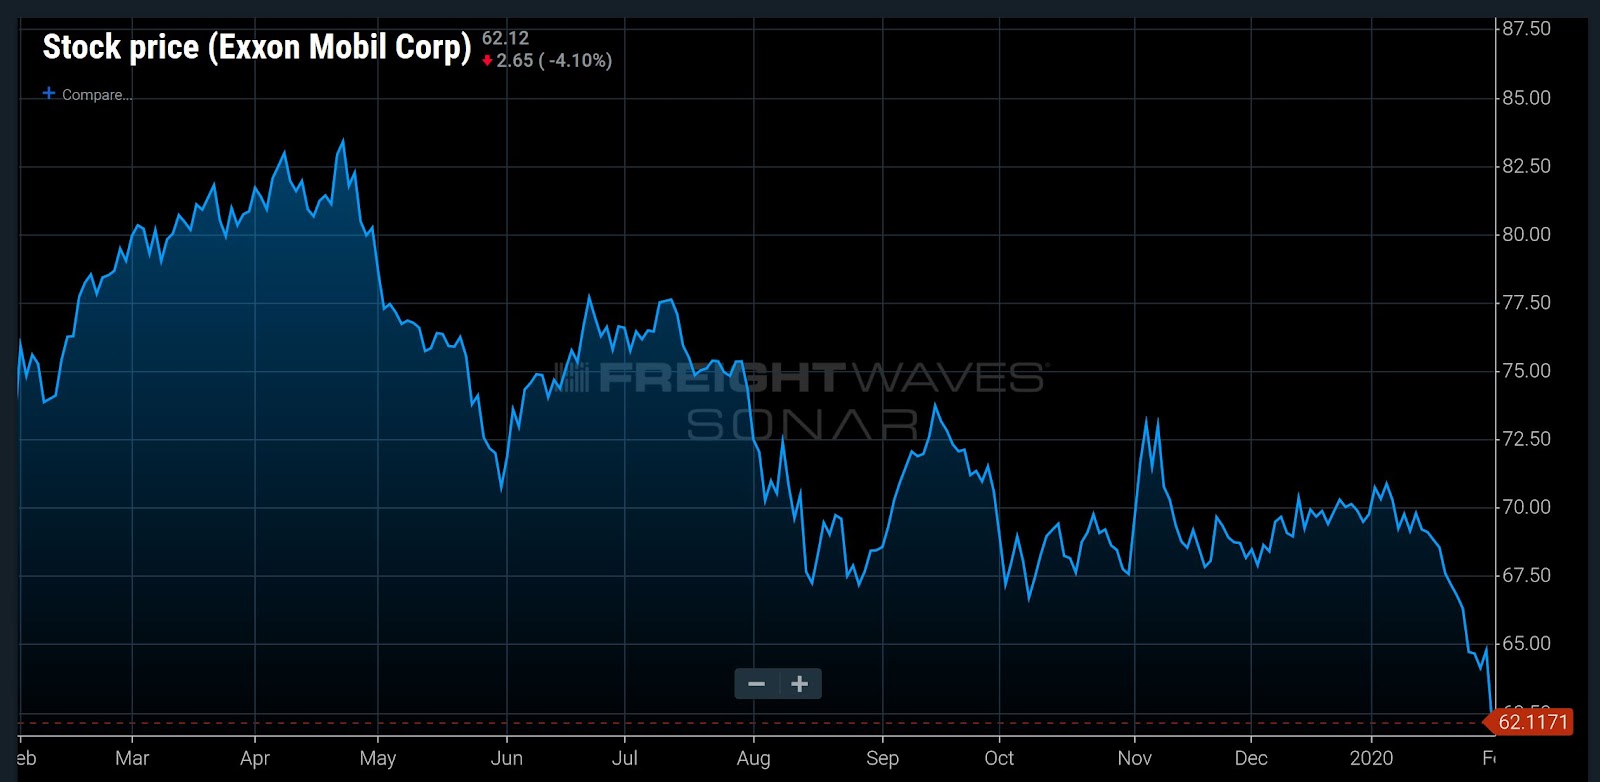Screen dimensions: 1600x782
Task: Click the 85.00 price axis label
Action: [x=1527, y=98]
